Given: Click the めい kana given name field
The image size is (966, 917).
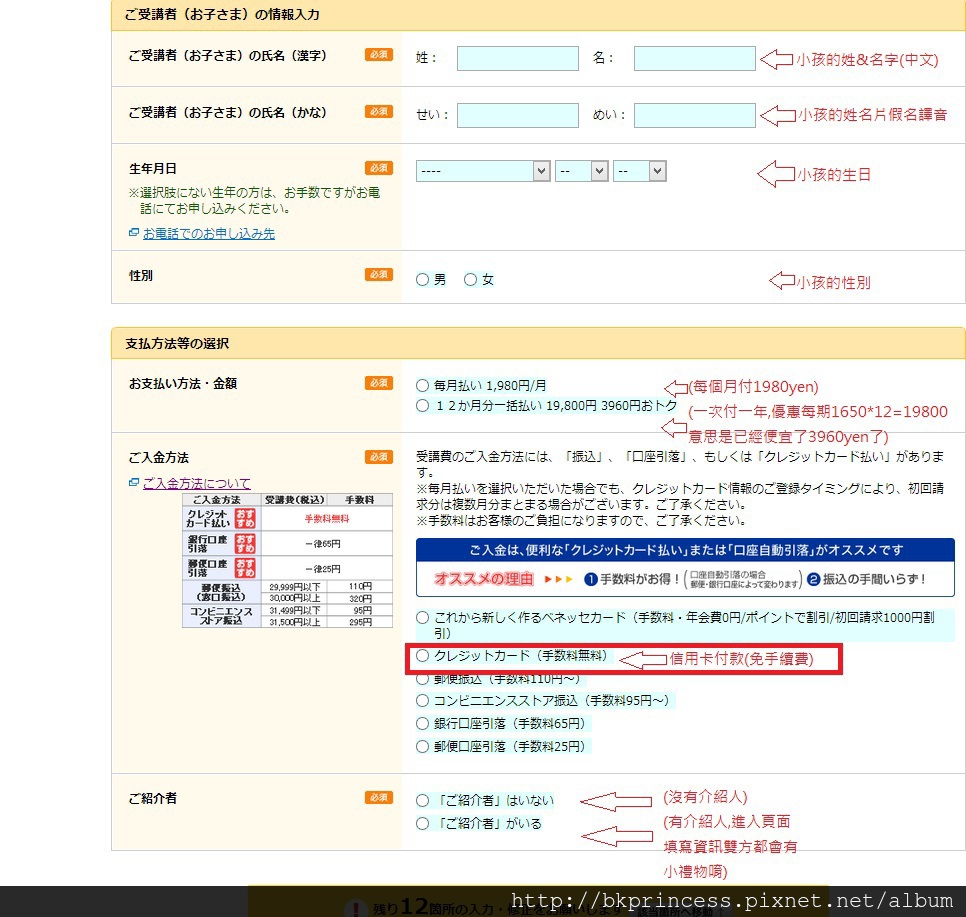Looking at the screenshot, I should click(x=694, y=115).
